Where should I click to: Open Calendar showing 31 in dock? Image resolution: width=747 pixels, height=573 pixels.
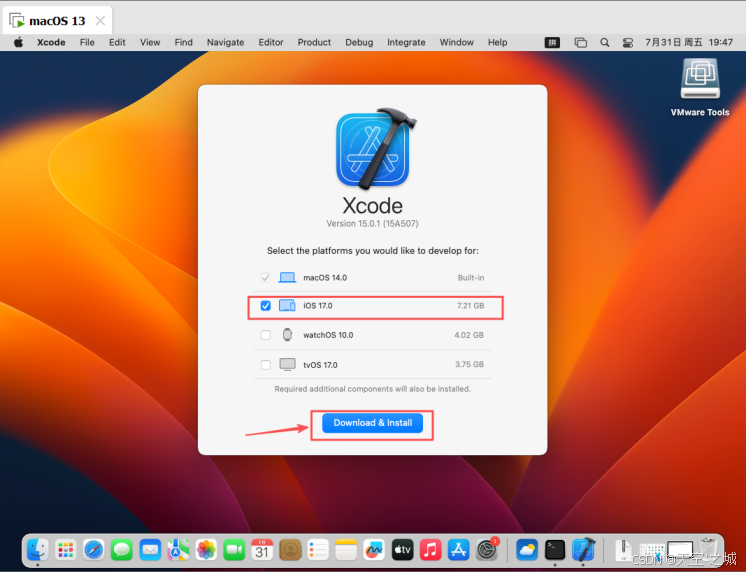pos(262,550)
